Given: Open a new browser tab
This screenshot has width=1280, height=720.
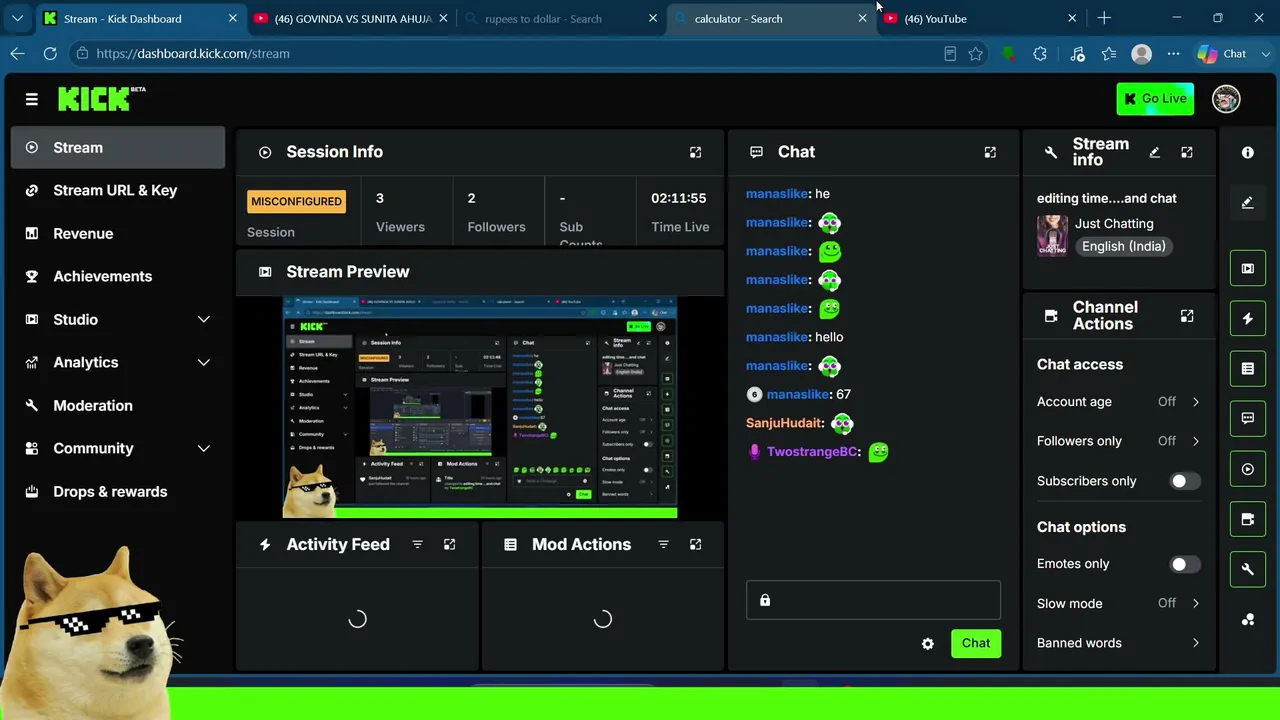Looking at the screenshot, I should click(x=1104, y=18).
